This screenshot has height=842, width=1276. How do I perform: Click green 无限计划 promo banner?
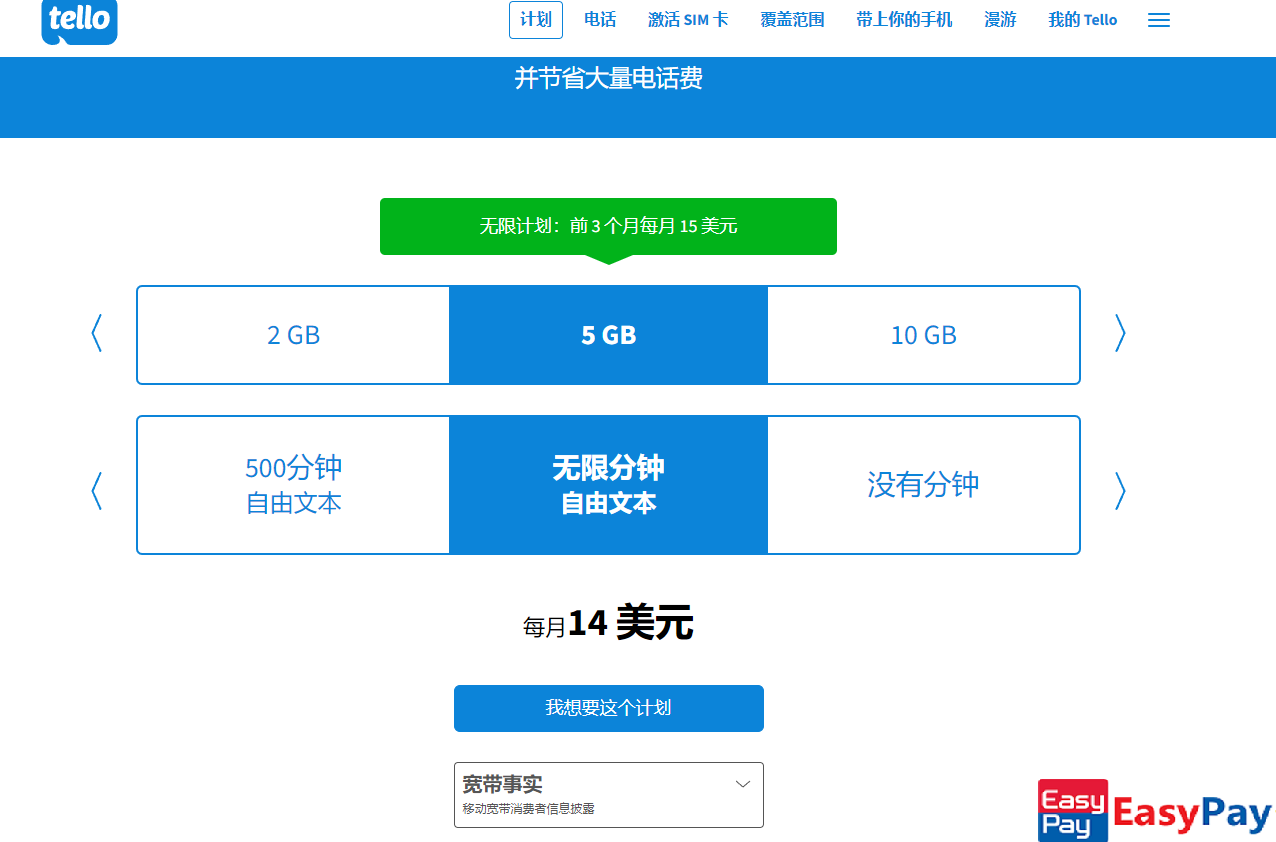pyautogui.click(x=608, y=226)
